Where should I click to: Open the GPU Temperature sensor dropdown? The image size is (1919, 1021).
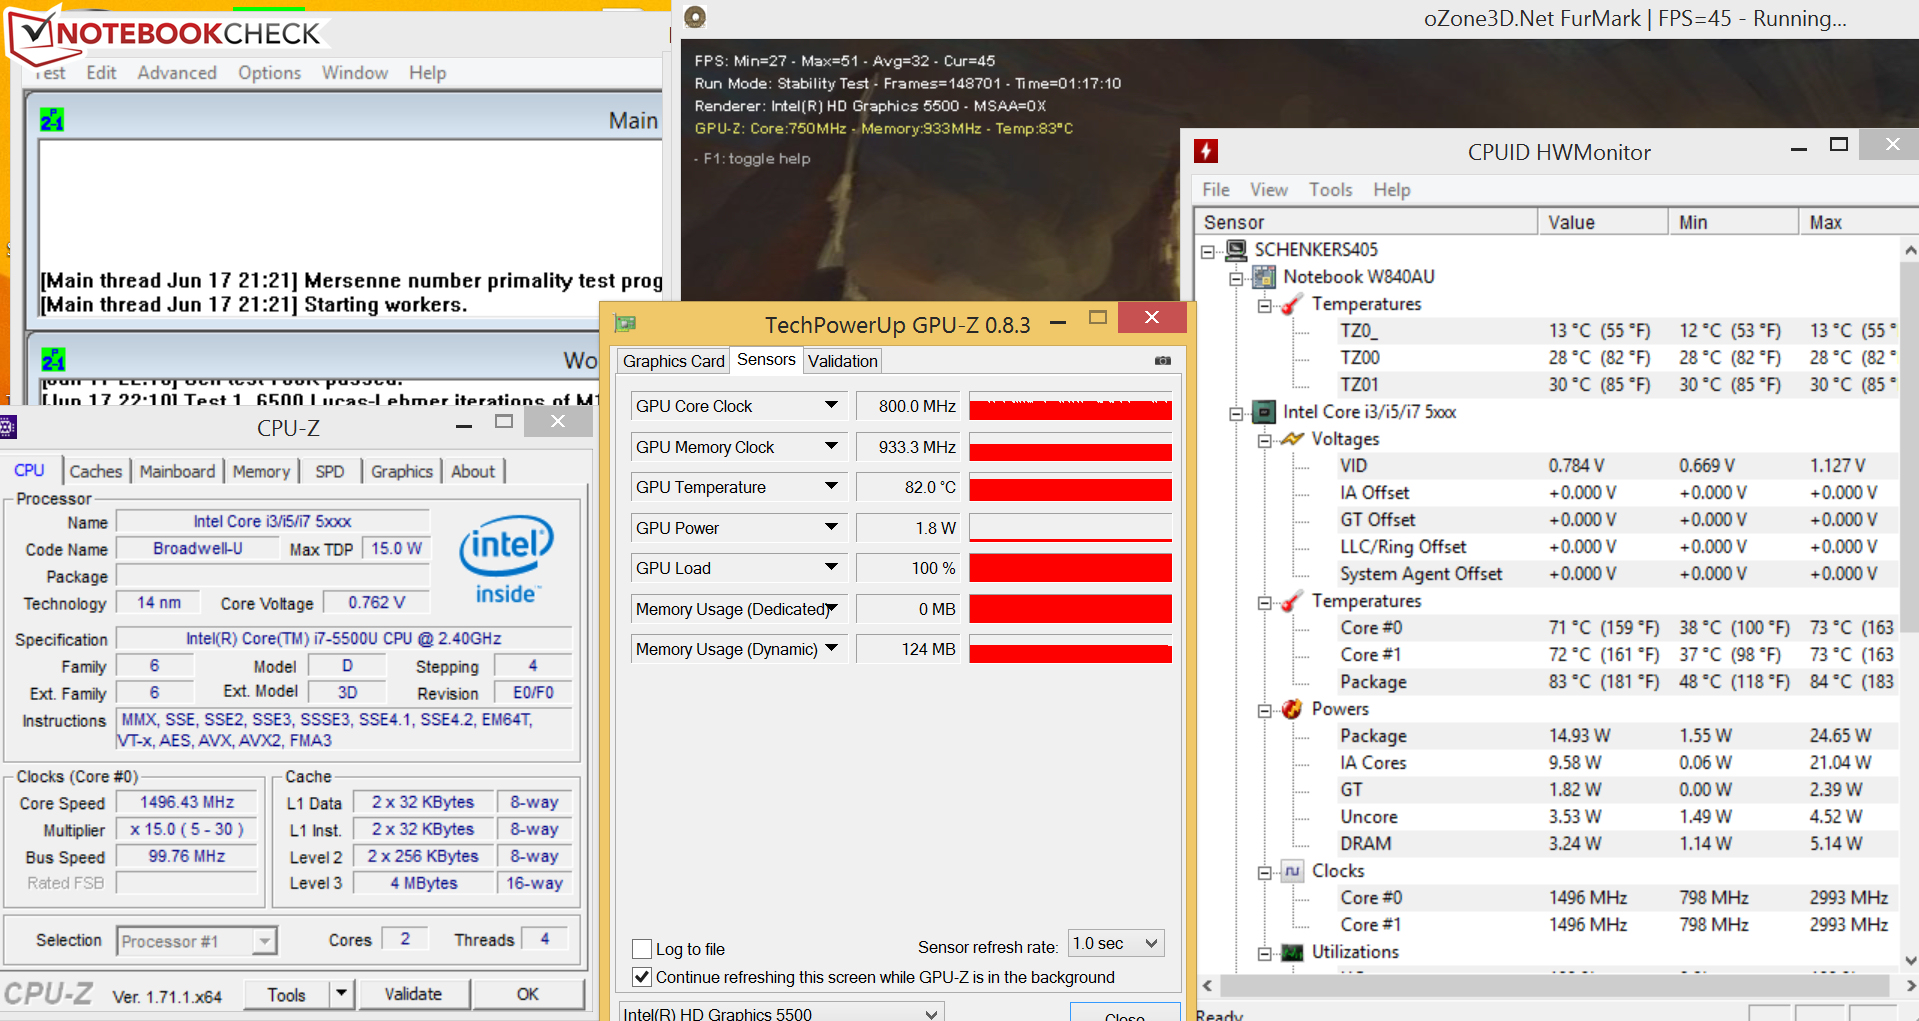click(x=831, y=487)
